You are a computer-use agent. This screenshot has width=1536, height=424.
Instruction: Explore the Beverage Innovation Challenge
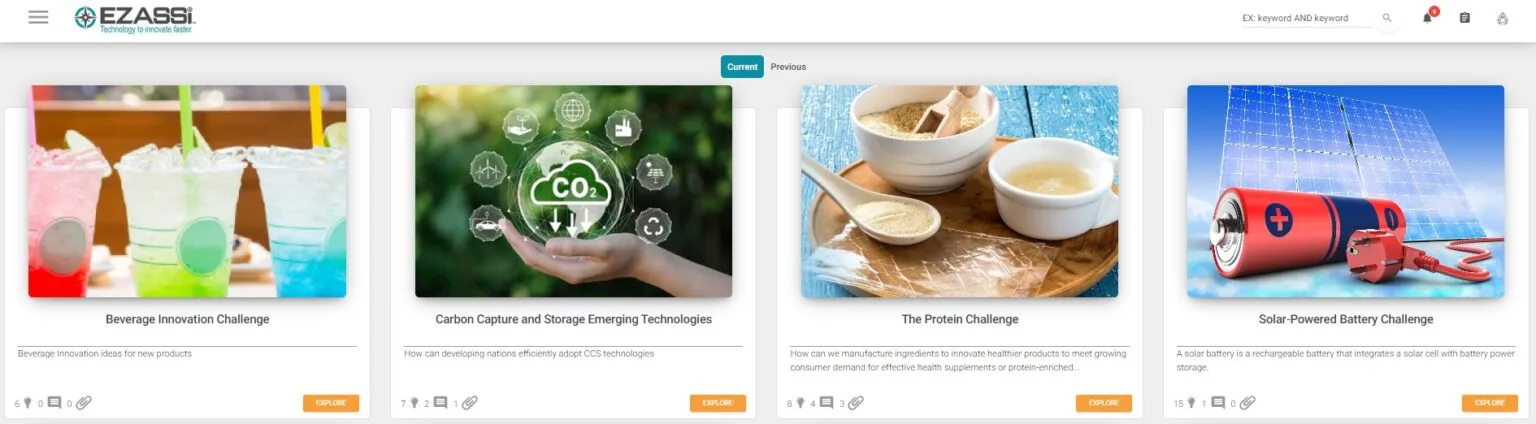coord(331,403)
